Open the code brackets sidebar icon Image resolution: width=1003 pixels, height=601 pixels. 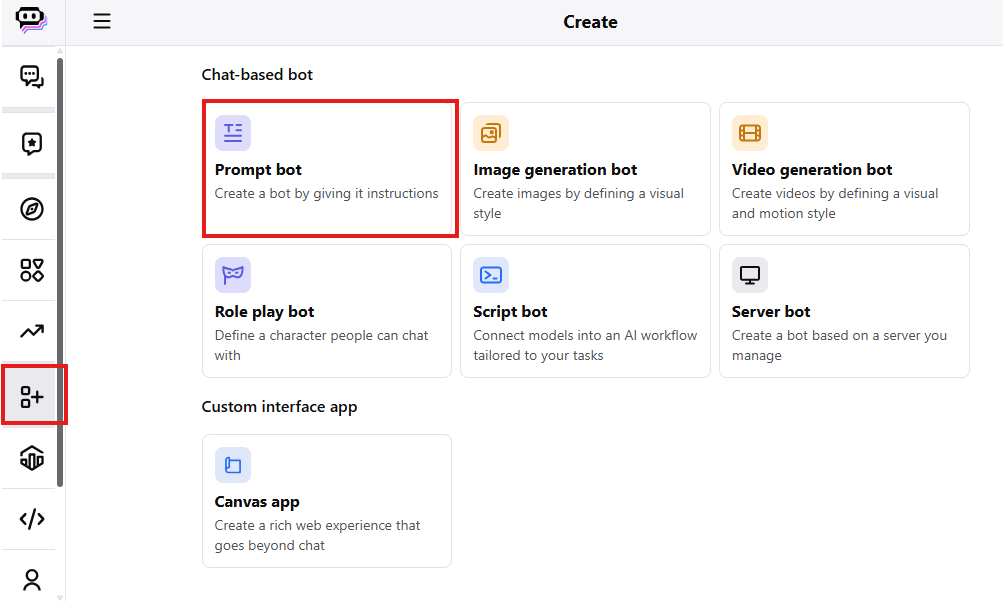click(x=32, y=519)
